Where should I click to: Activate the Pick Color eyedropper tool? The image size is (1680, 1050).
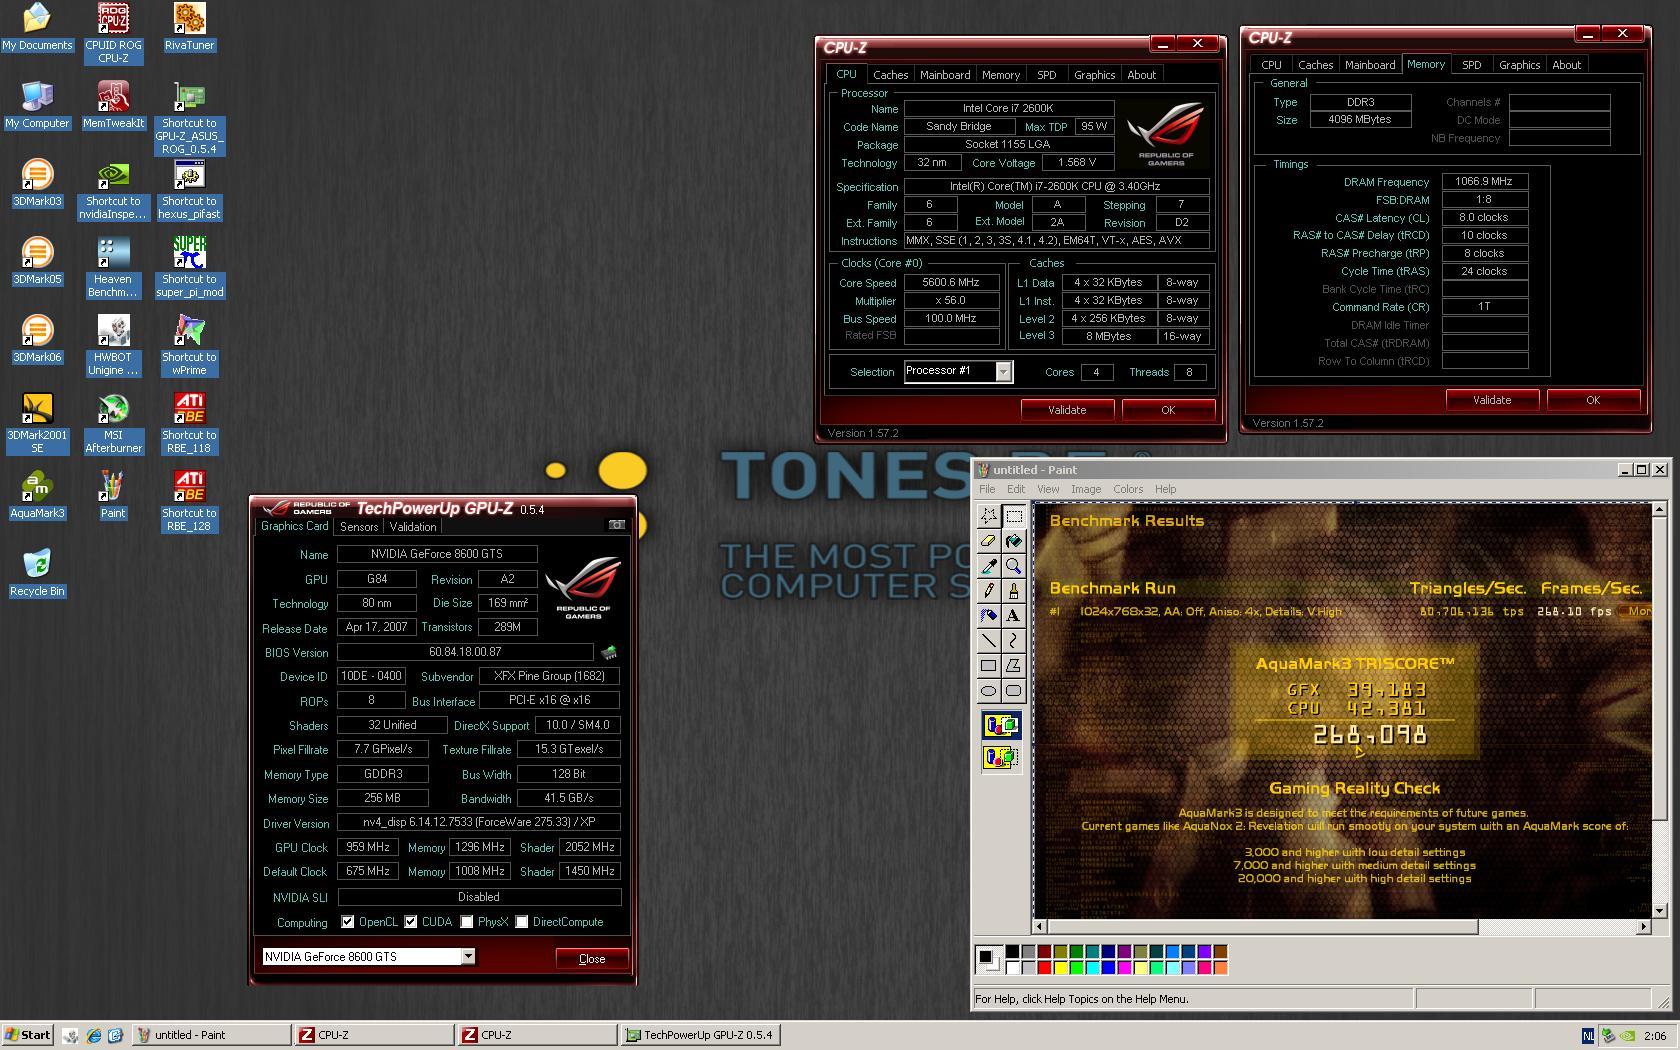pyautogui.click(x=988, y=566)
